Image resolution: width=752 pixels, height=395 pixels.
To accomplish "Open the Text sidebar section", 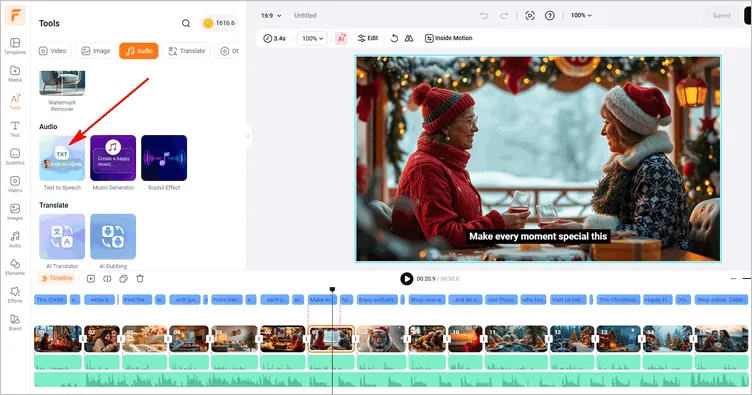I will pos(15,129).
